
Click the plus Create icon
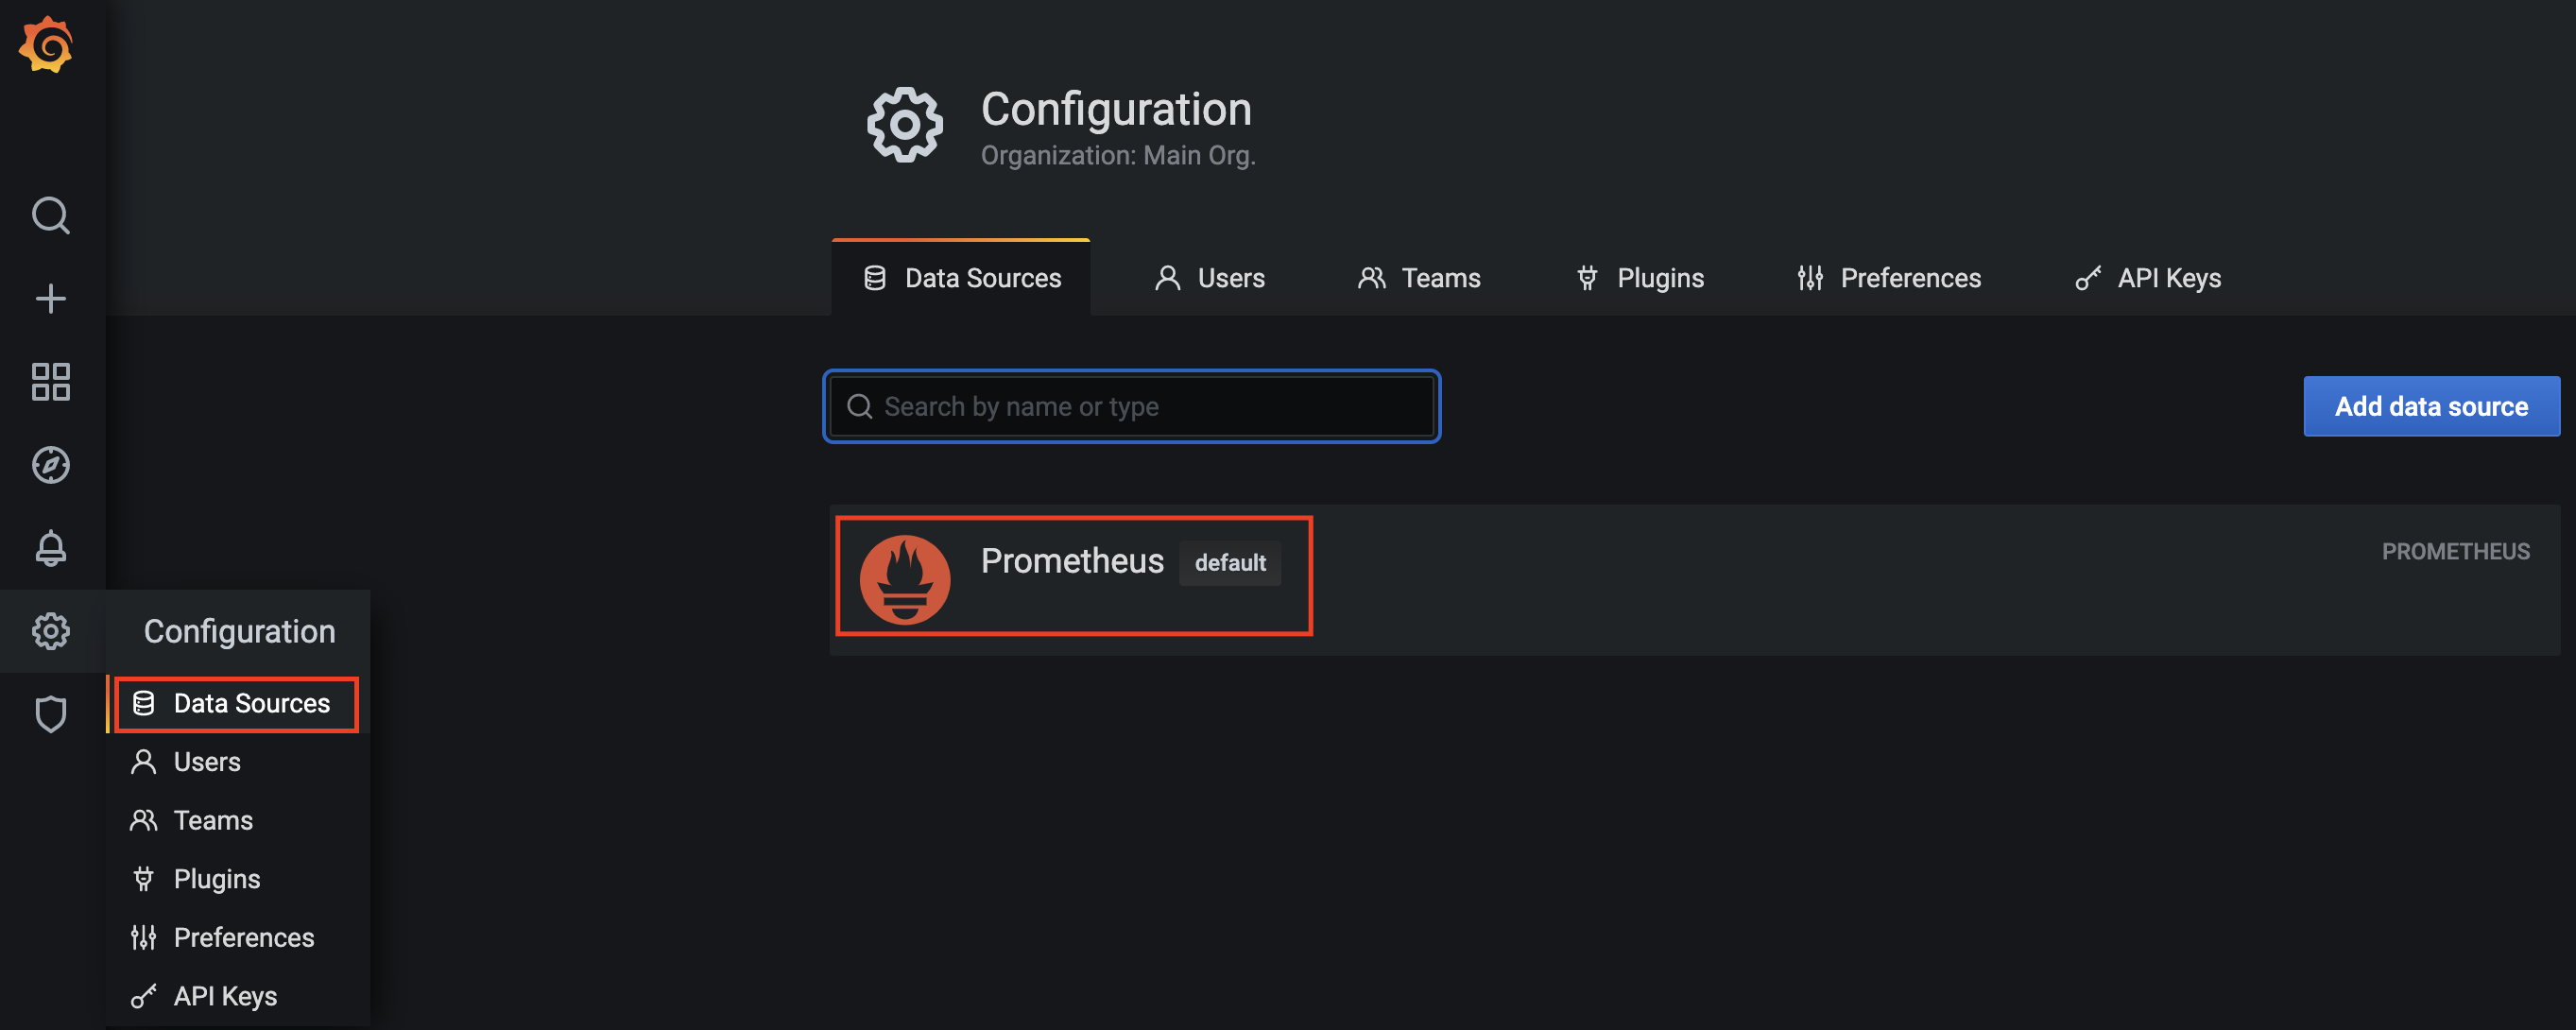[x=50, y=298]
